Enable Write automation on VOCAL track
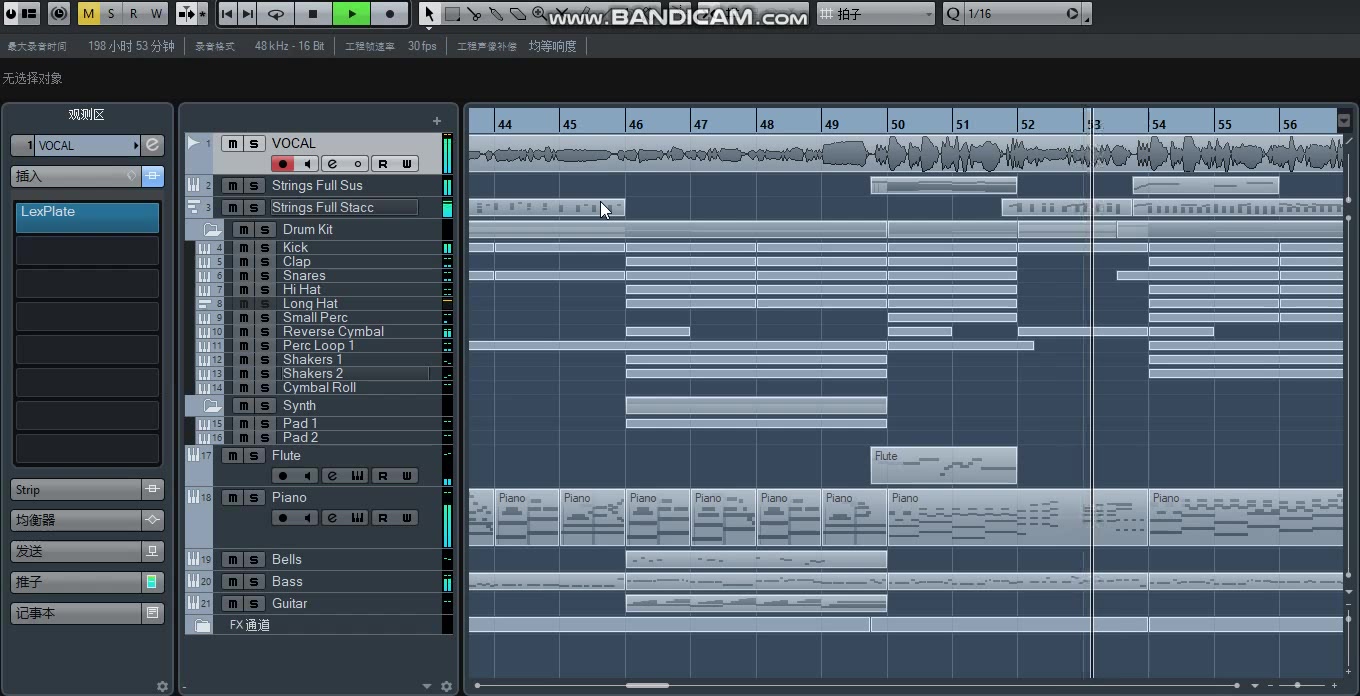 (x=407, y=164)
